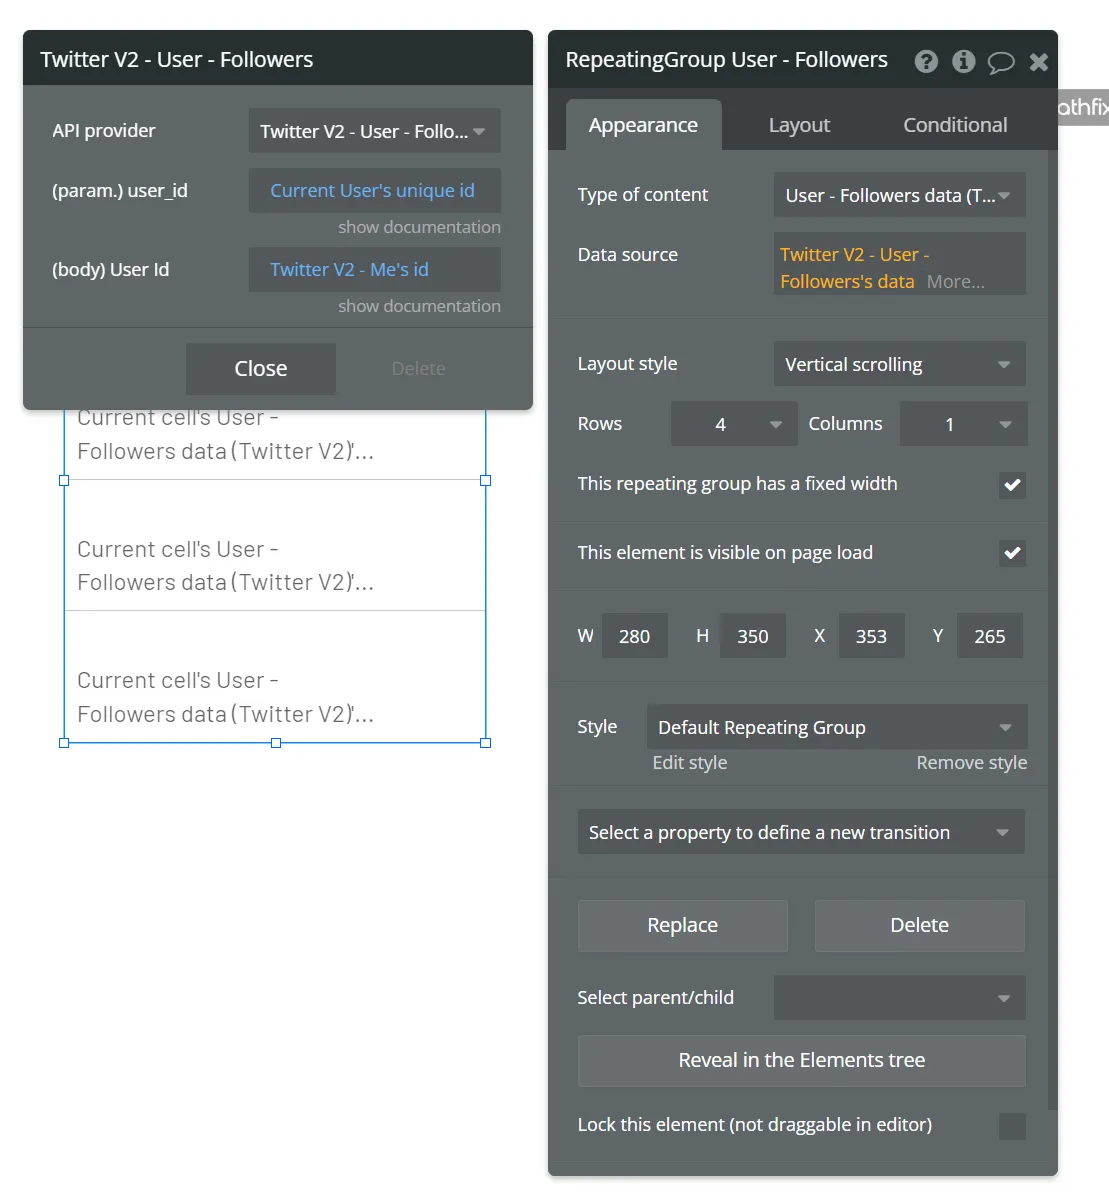This screenshot has height=1198, width=1109.
Task: Open the Conditional tab
Action: click(x=955, y=125)
